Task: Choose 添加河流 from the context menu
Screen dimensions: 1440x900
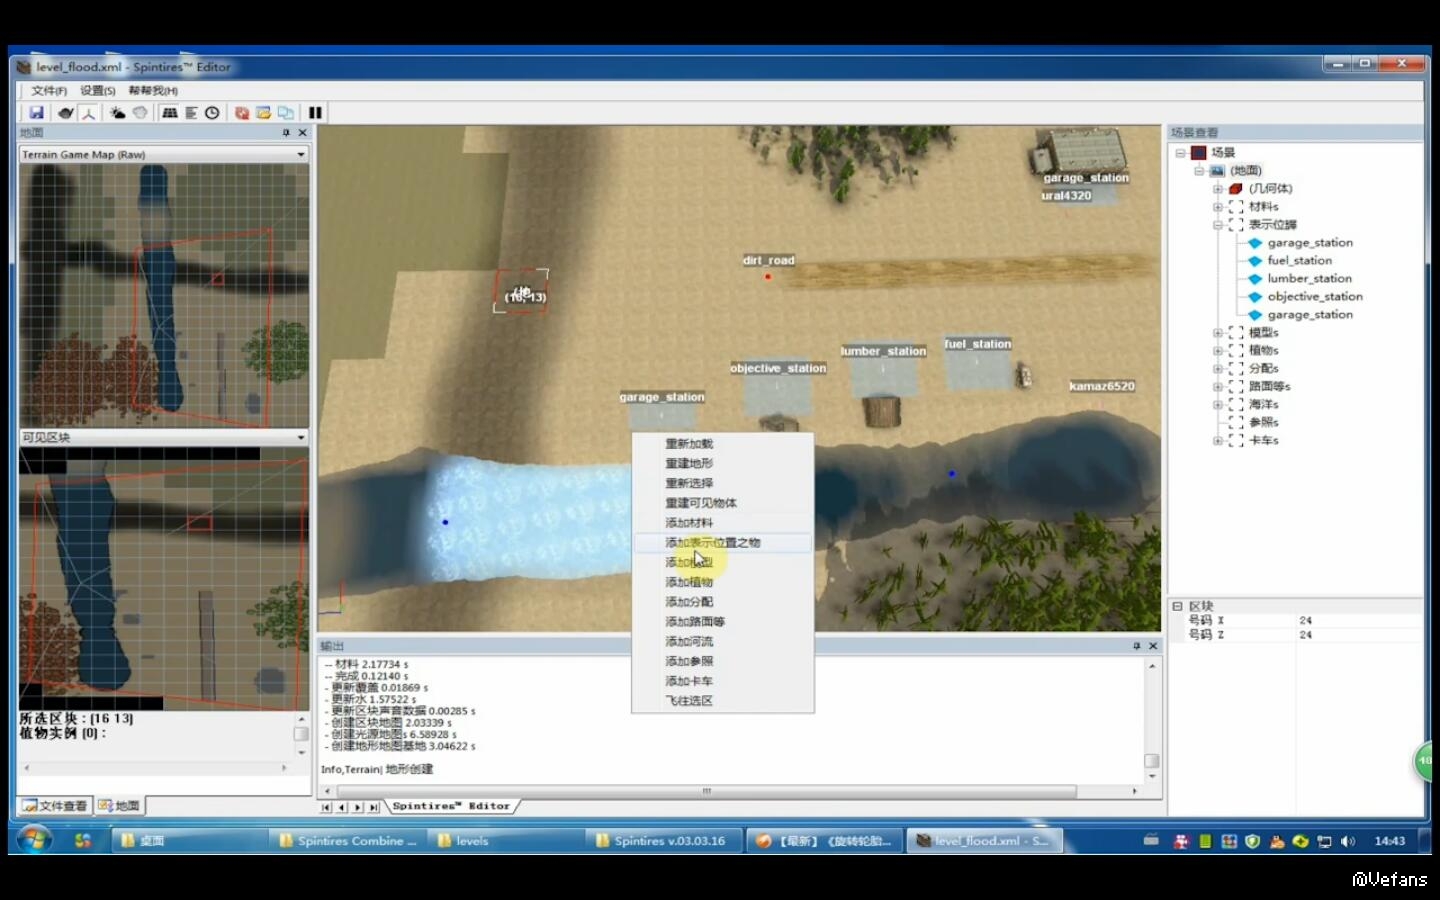Action: pos(723,642)
